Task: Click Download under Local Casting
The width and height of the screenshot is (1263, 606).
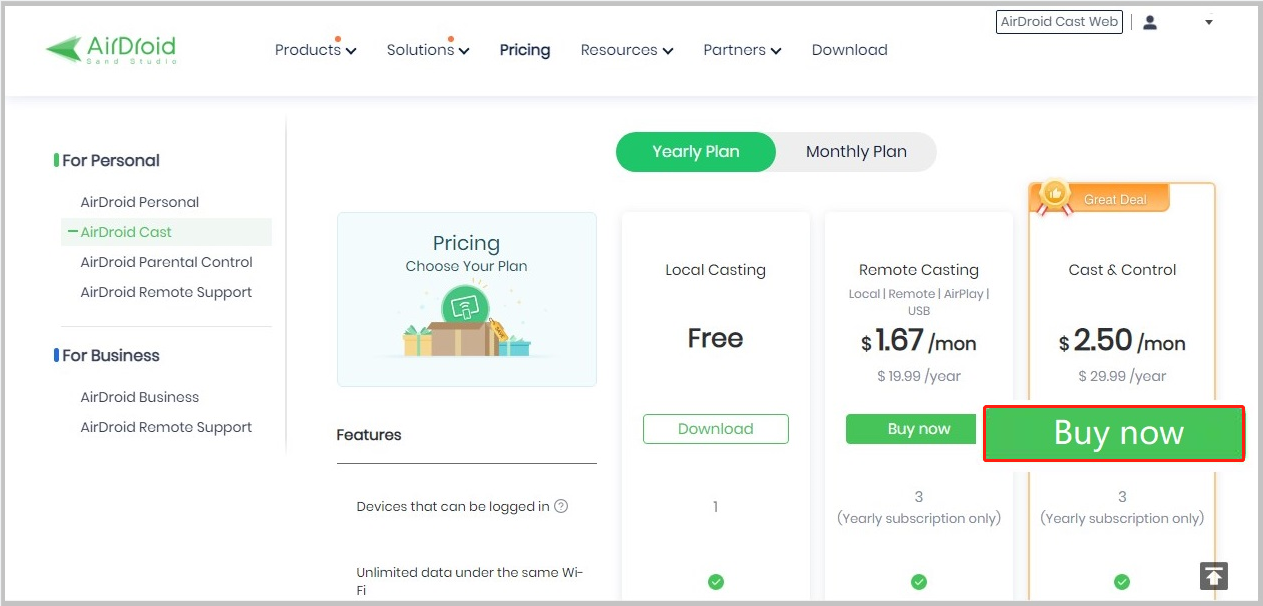Action: click(x=716, y=429)
